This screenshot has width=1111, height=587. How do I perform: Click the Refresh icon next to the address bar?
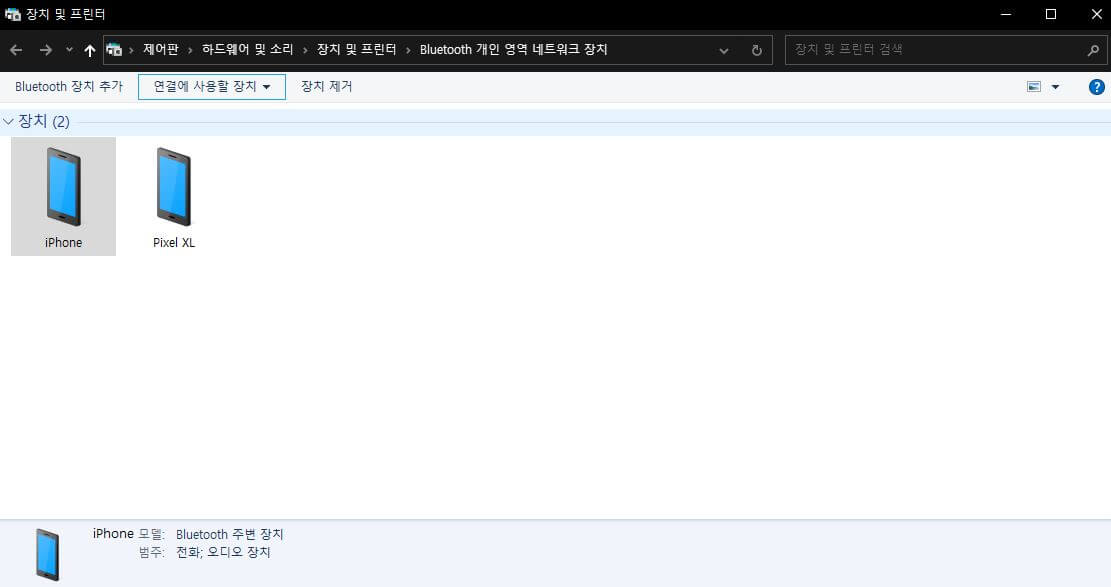pos(757,49)
